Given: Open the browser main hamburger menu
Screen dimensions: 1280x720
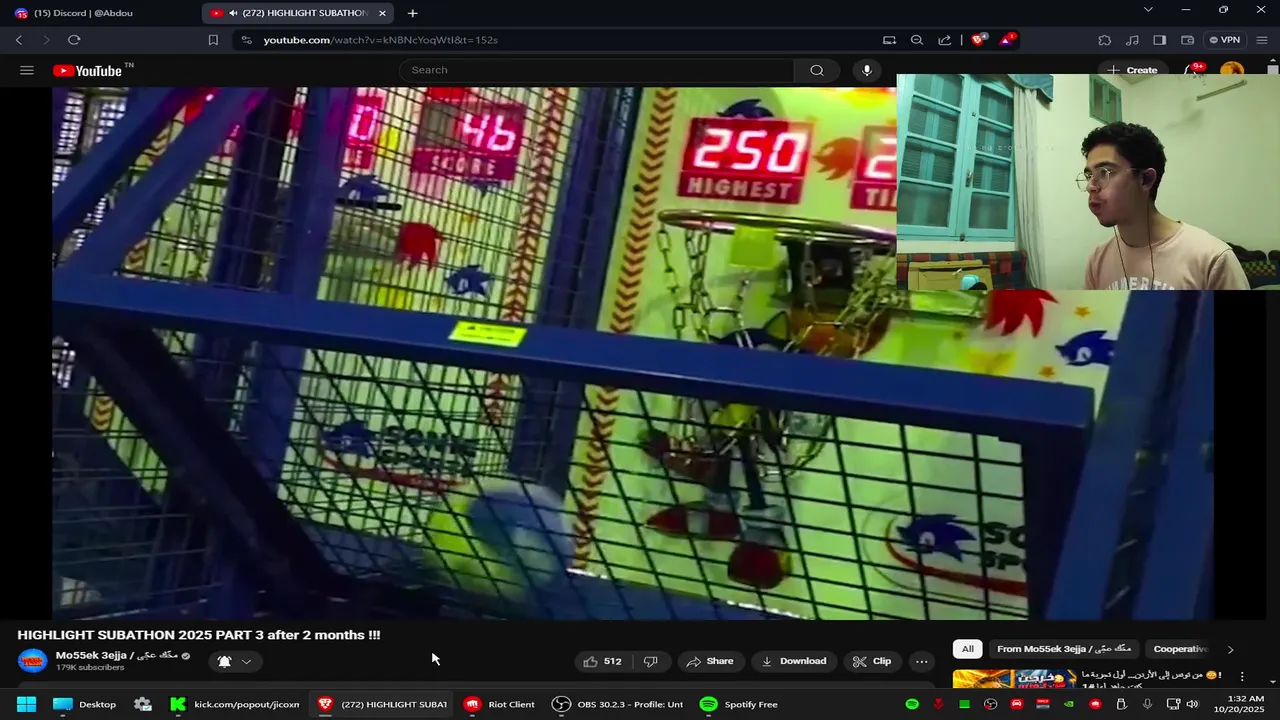Looking at the screenshot, I should 1262,40.
